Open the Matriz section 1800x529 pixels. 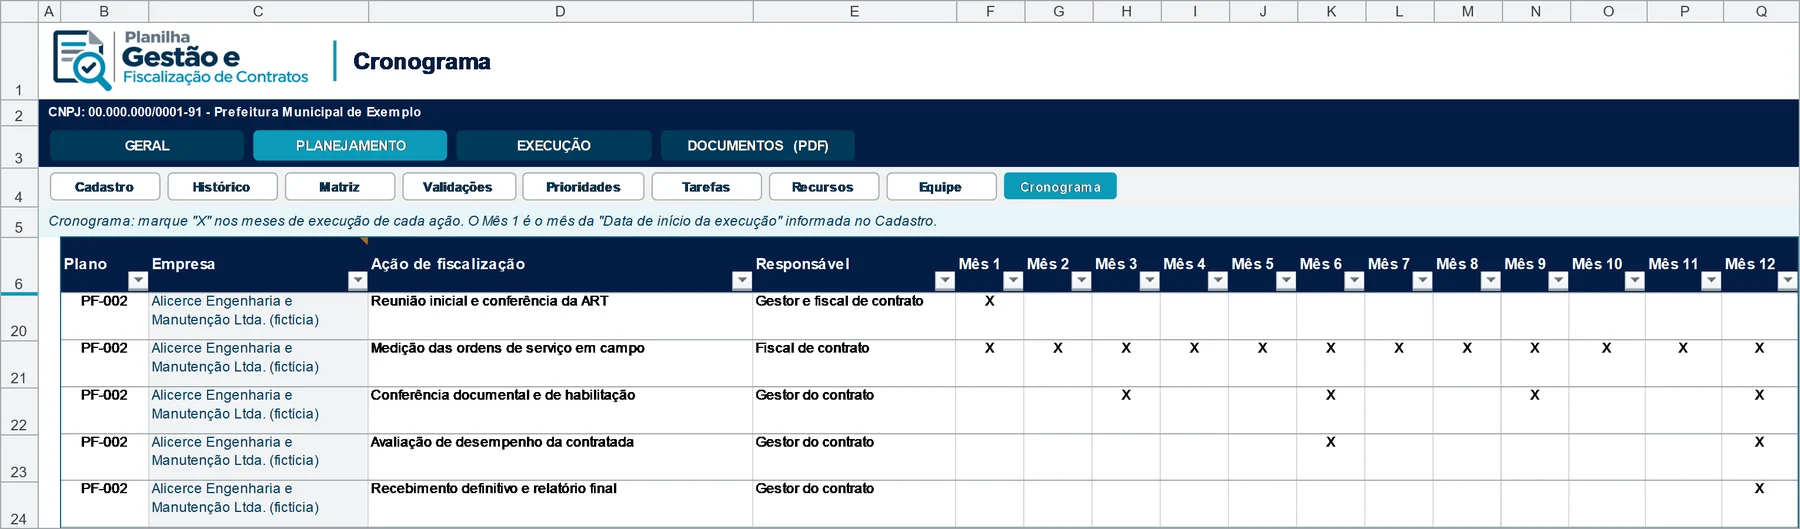tap(340, 187)
